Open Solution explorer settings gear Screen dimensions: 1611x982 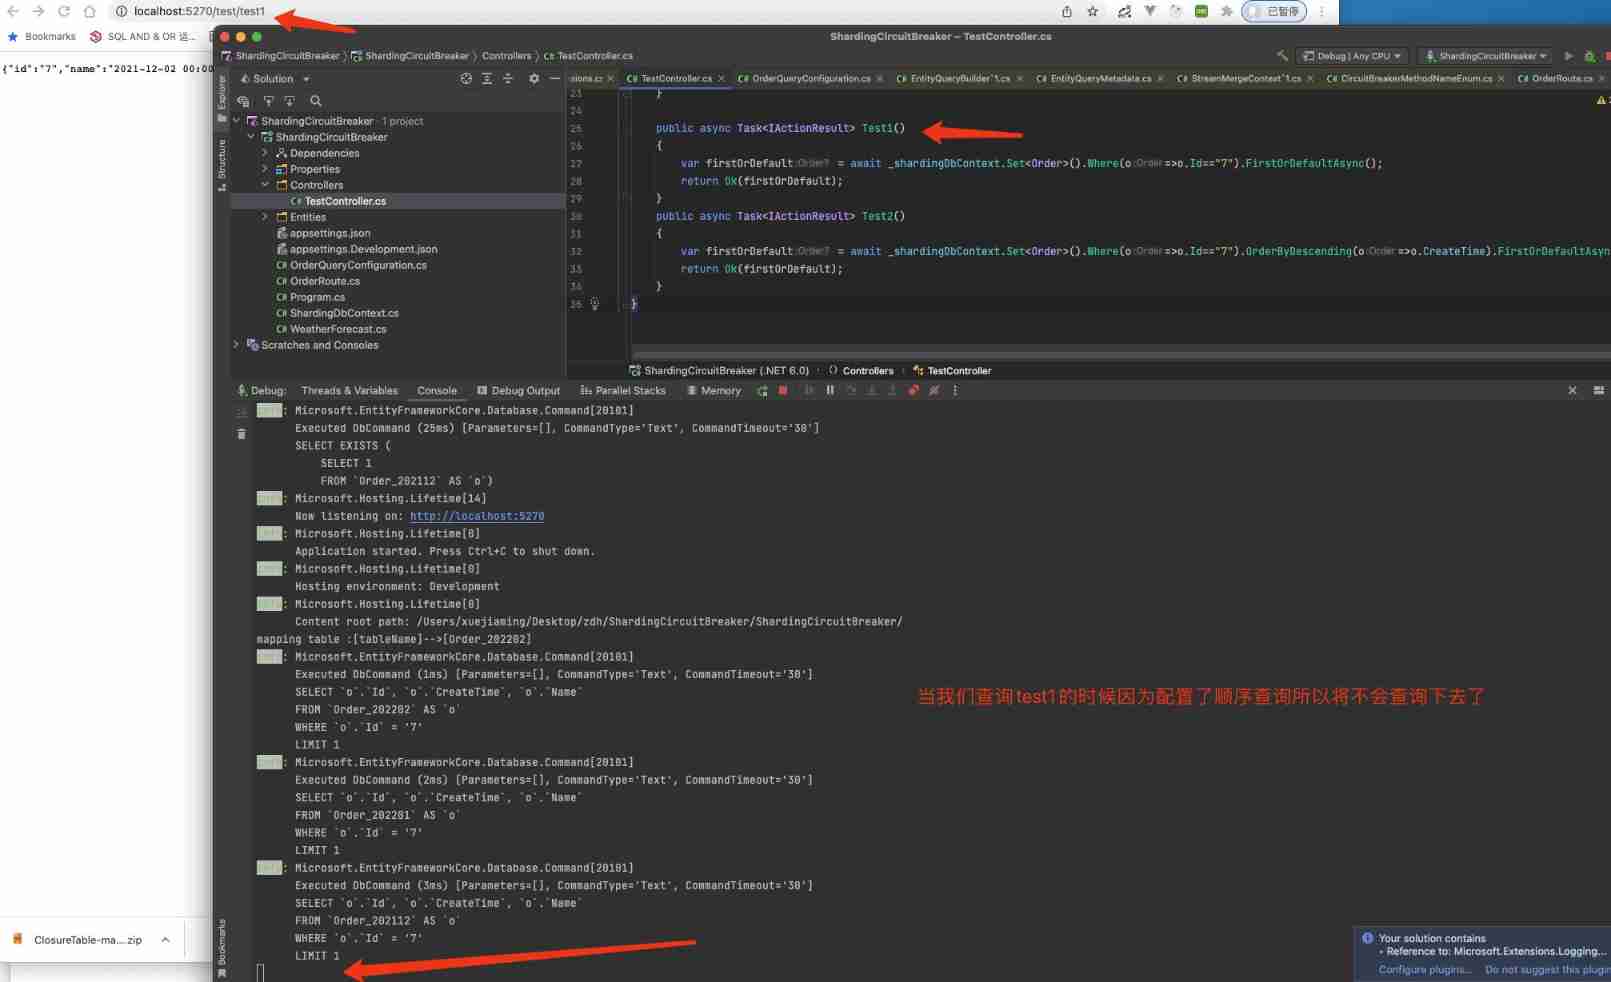coord(534,79)
